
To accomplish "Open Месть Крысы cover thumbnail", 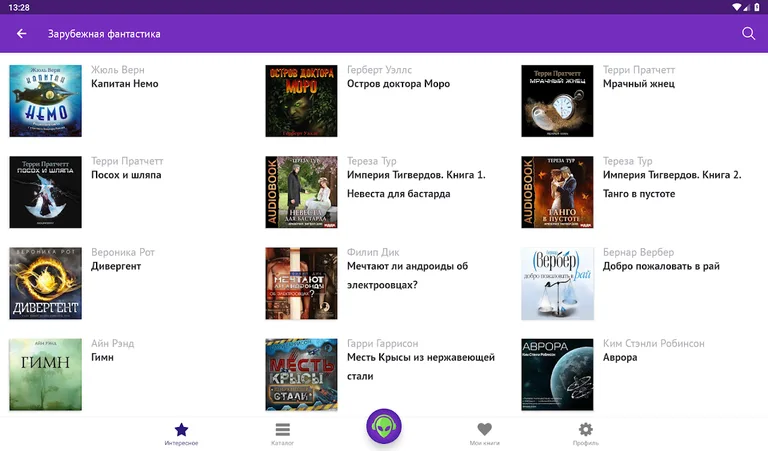I will [x=301, y=374].
